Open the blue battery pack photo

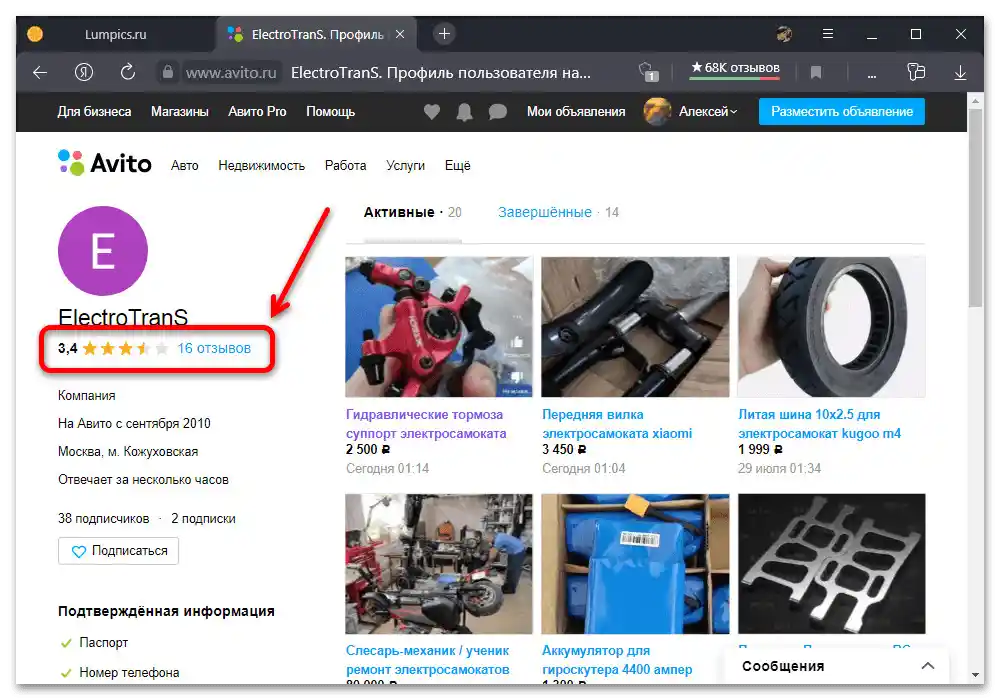pyautogui.click(x=635, y=564)
